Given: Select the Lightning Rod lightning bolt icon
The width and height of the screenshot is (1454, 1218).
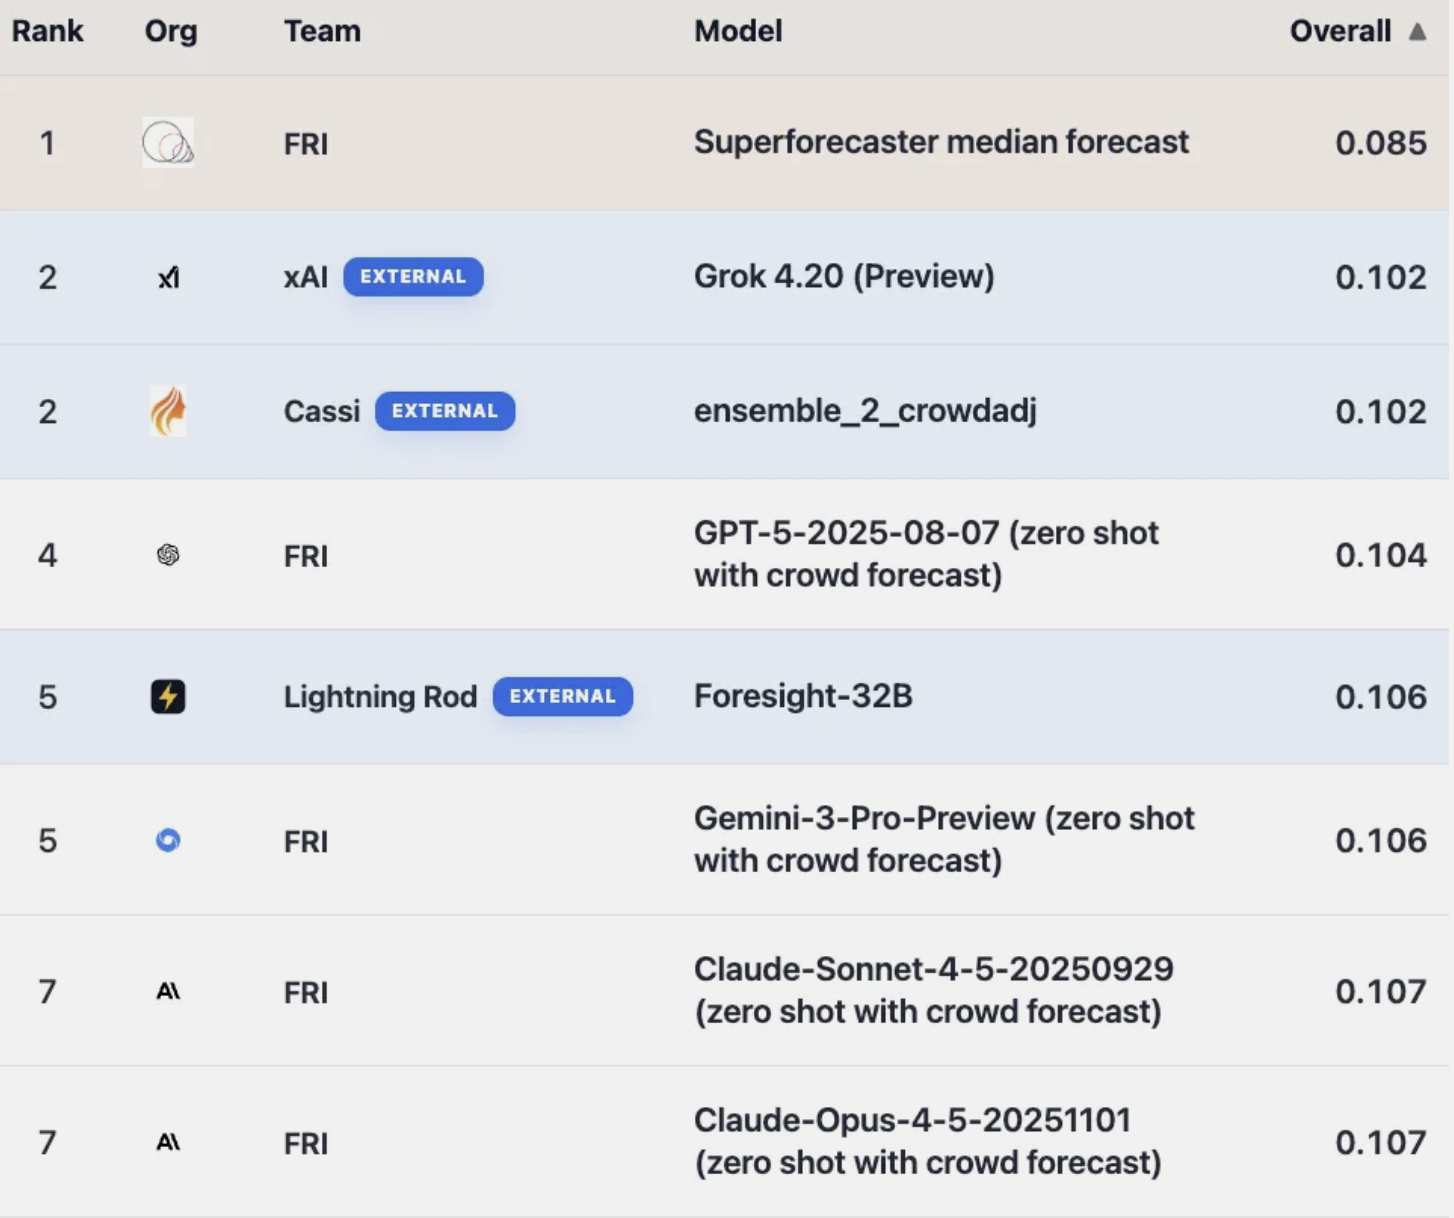Looking at the screenshot, I should tap(168, 697).
